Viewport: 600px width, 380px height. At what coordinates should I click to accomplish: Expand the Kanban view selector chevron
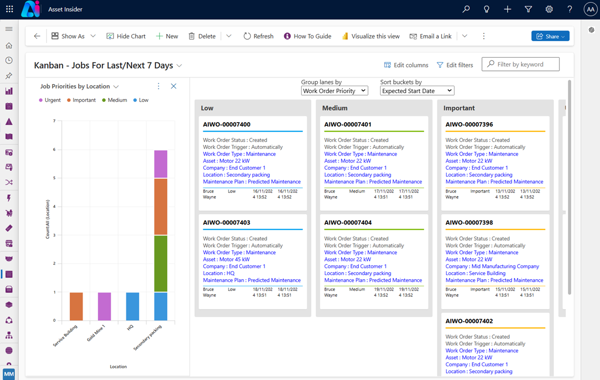coord(179,66)
